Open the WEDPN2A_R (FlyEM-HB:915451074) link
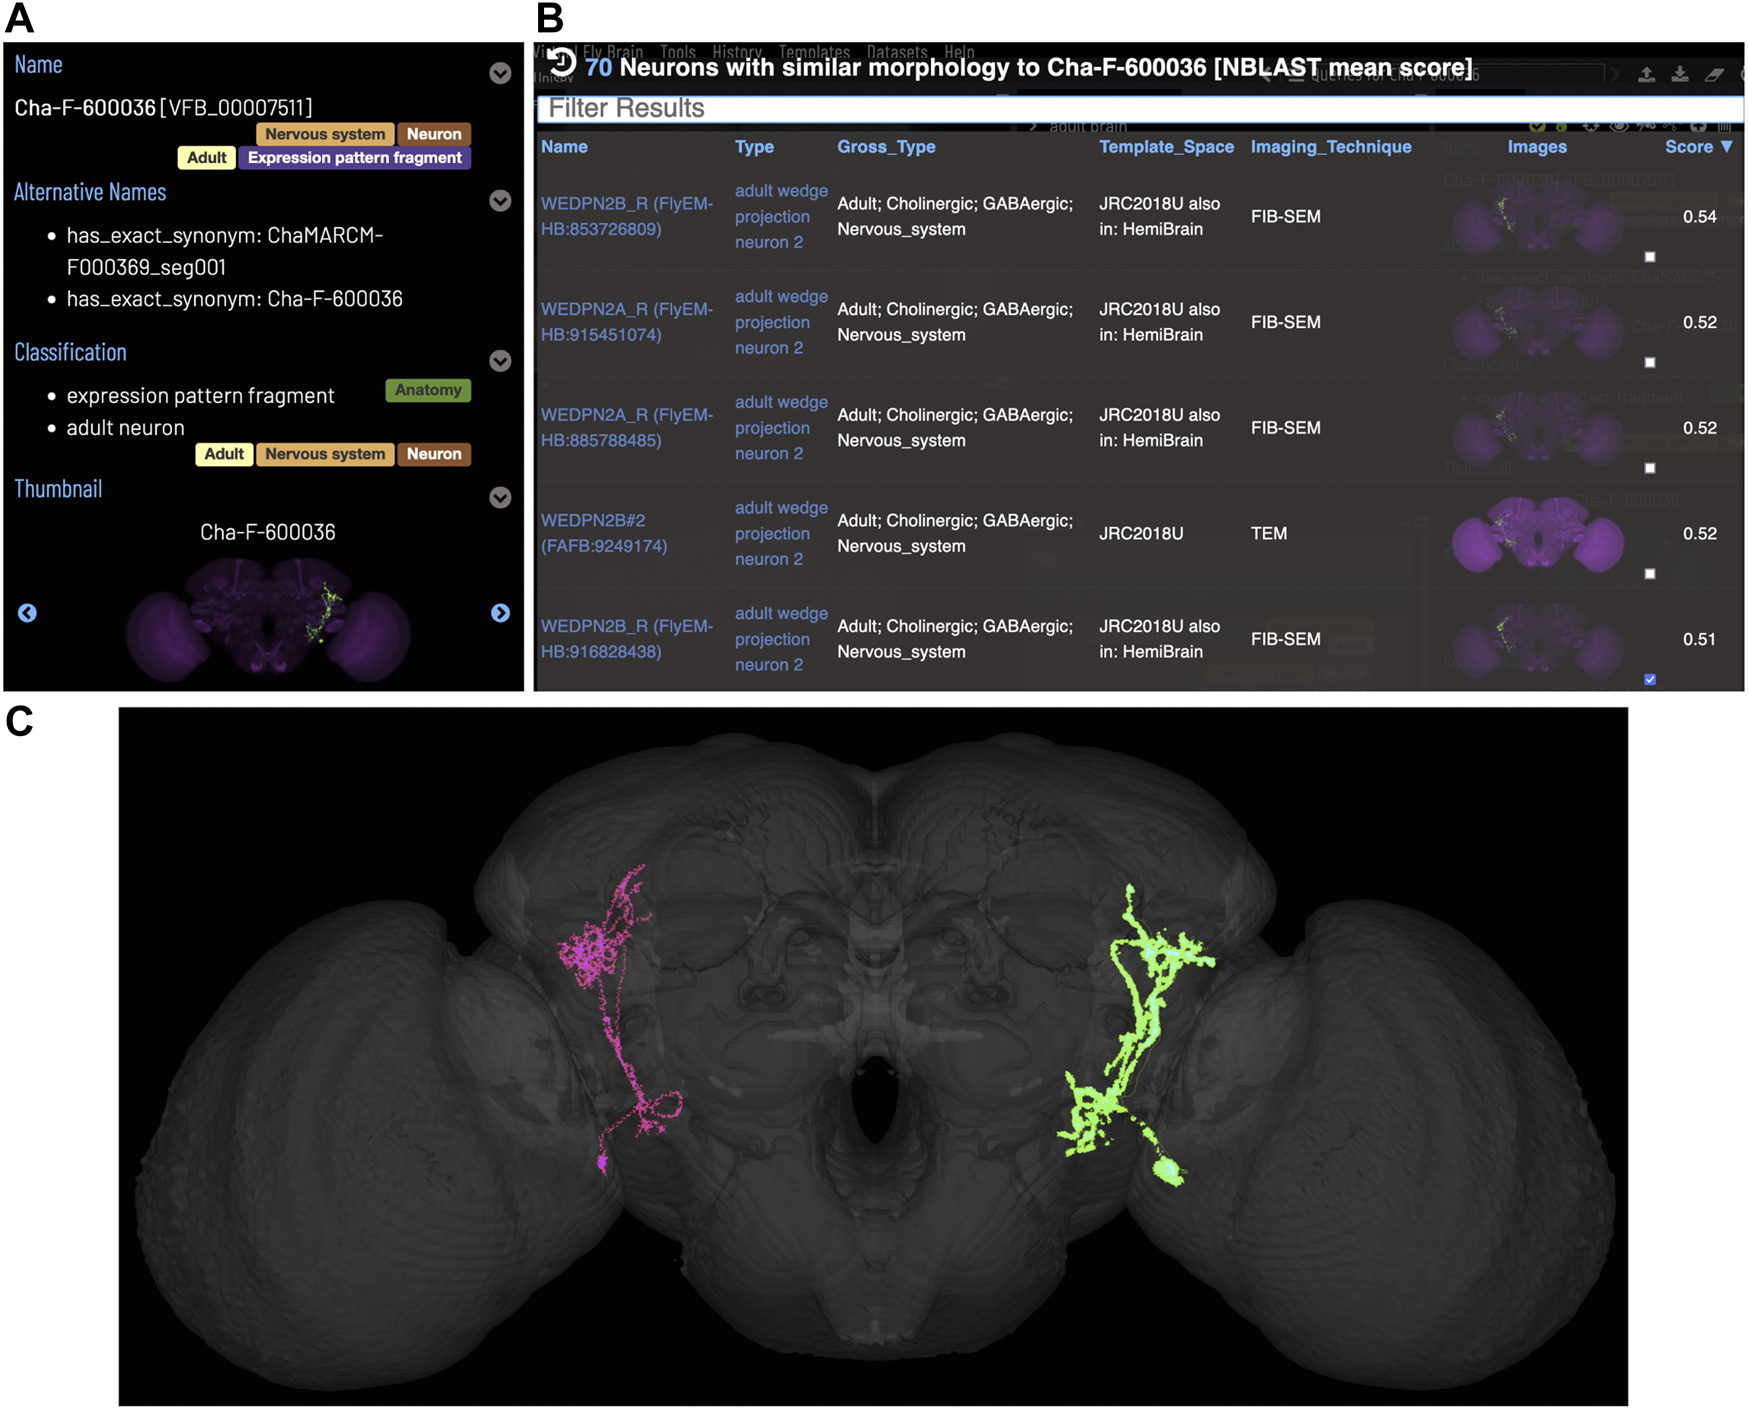Screen dimensions: 1748x1409 point(626,322)
